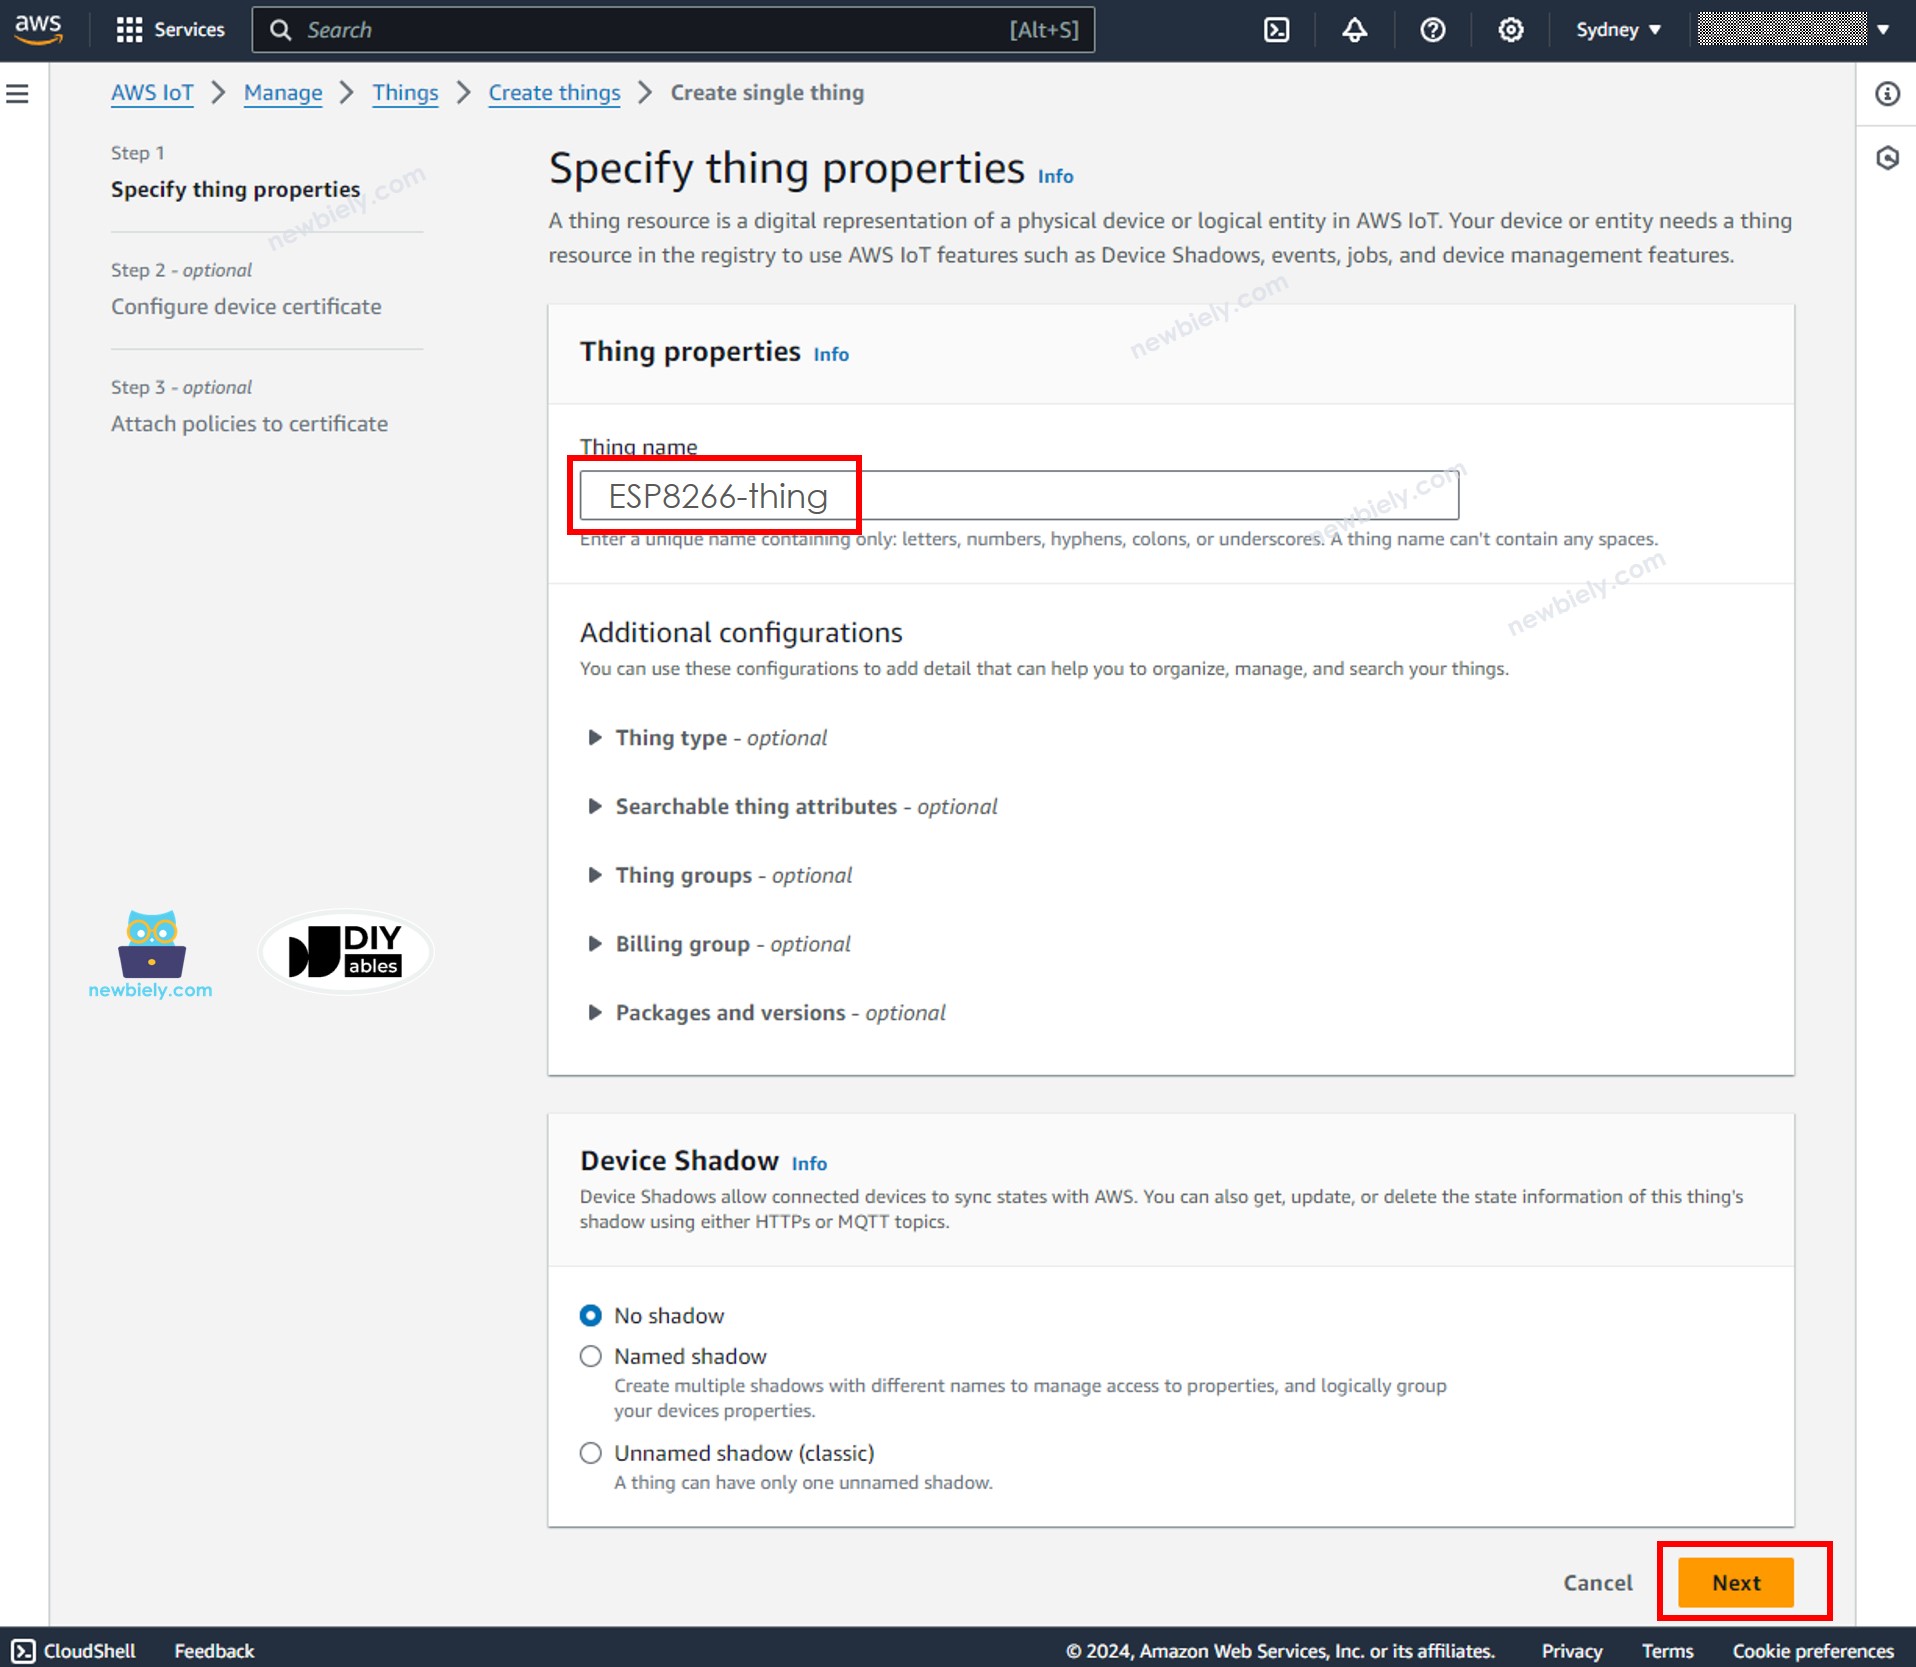This screenshot has width=1916, height=1667.
Task: Click the Next button
Action: [1736, 1582]
